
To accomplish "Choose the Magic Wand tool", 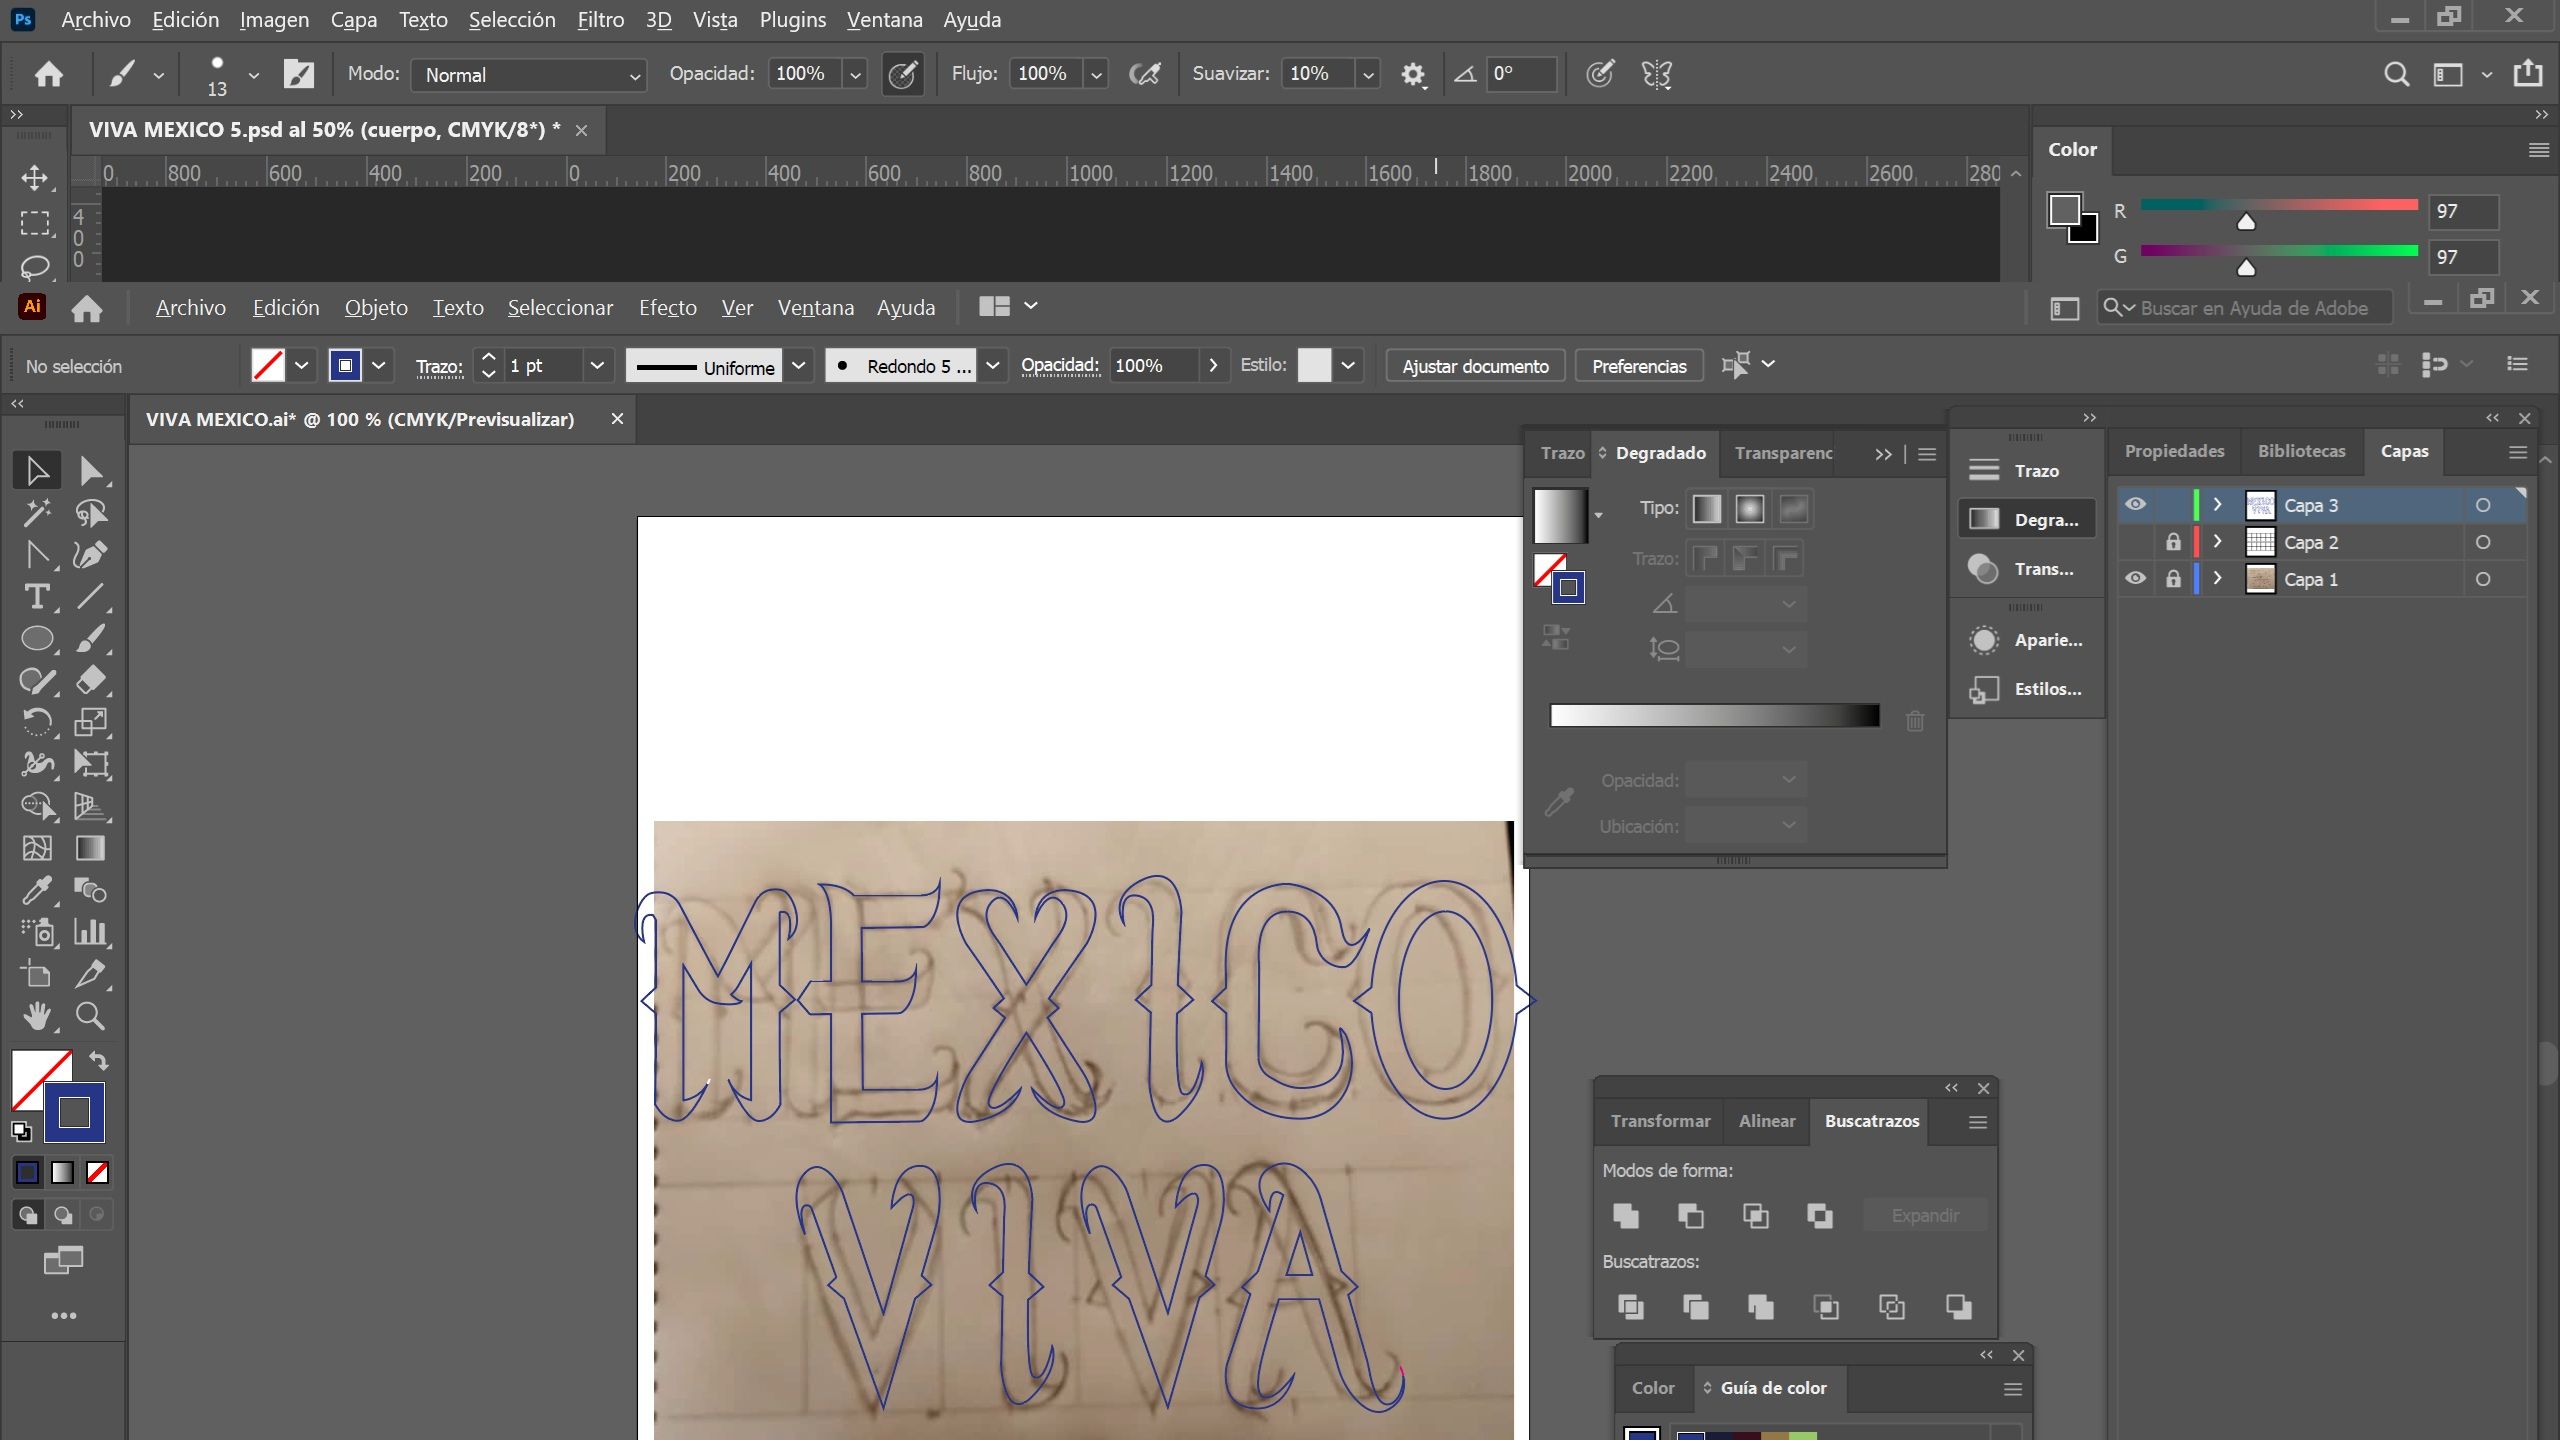I will [37, 513].
